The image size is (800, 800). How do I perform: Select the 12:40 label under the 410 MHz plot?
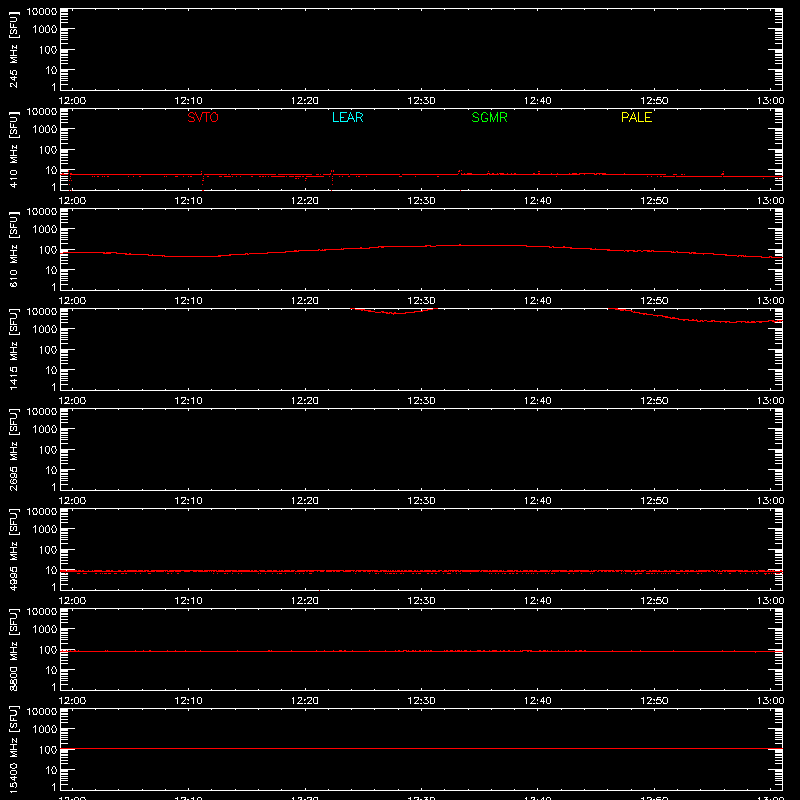pos(537,201)
